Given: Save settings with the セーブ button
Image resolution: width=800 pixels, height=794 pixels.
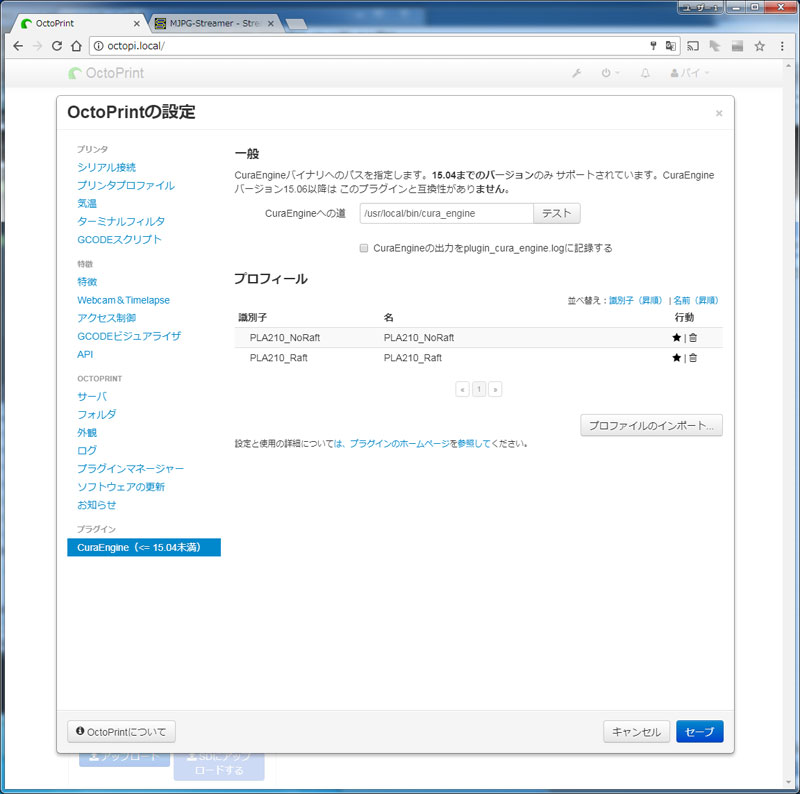Looking at the screenshot, I should pyautogui.click(x=699, y=732).
